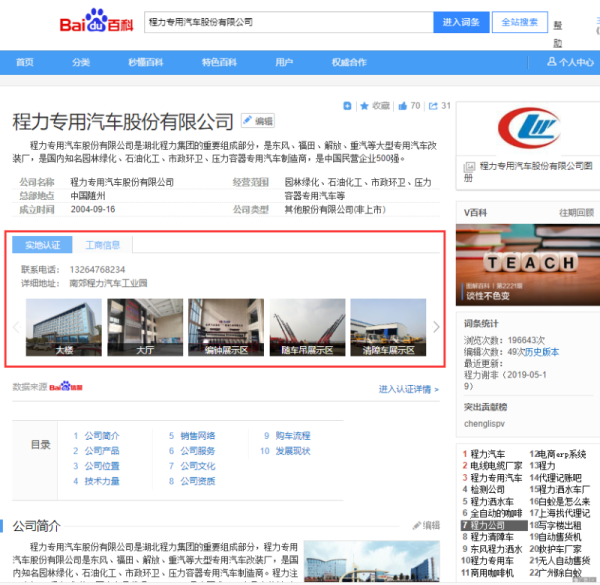The image size is (600, 585).
Task: Click address text 南郊程力汽车工业园
Action: click(108, 283)
